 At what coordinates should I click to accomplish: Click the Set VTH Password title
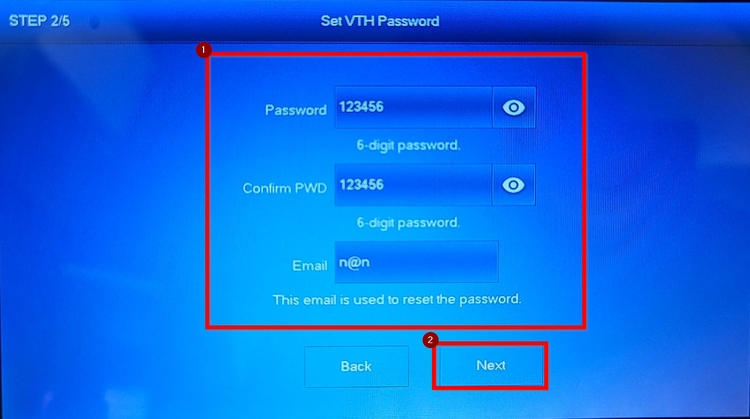[x=380, y=21]
